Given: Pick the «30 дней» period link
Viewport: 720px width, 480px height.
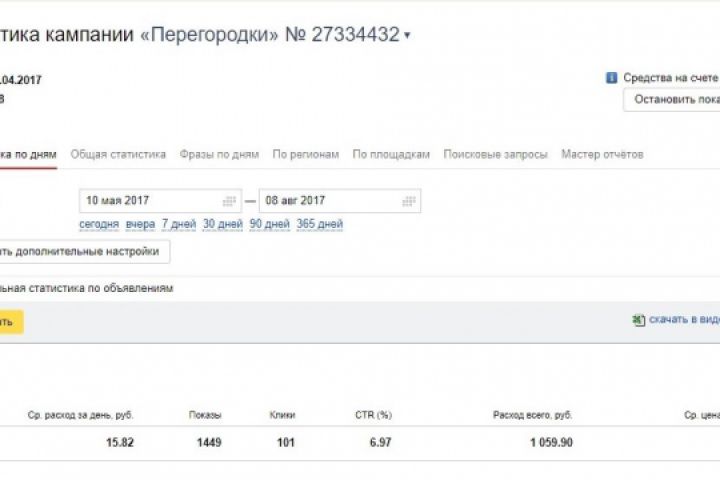Looking at the screenshot, I should point(223,224).
